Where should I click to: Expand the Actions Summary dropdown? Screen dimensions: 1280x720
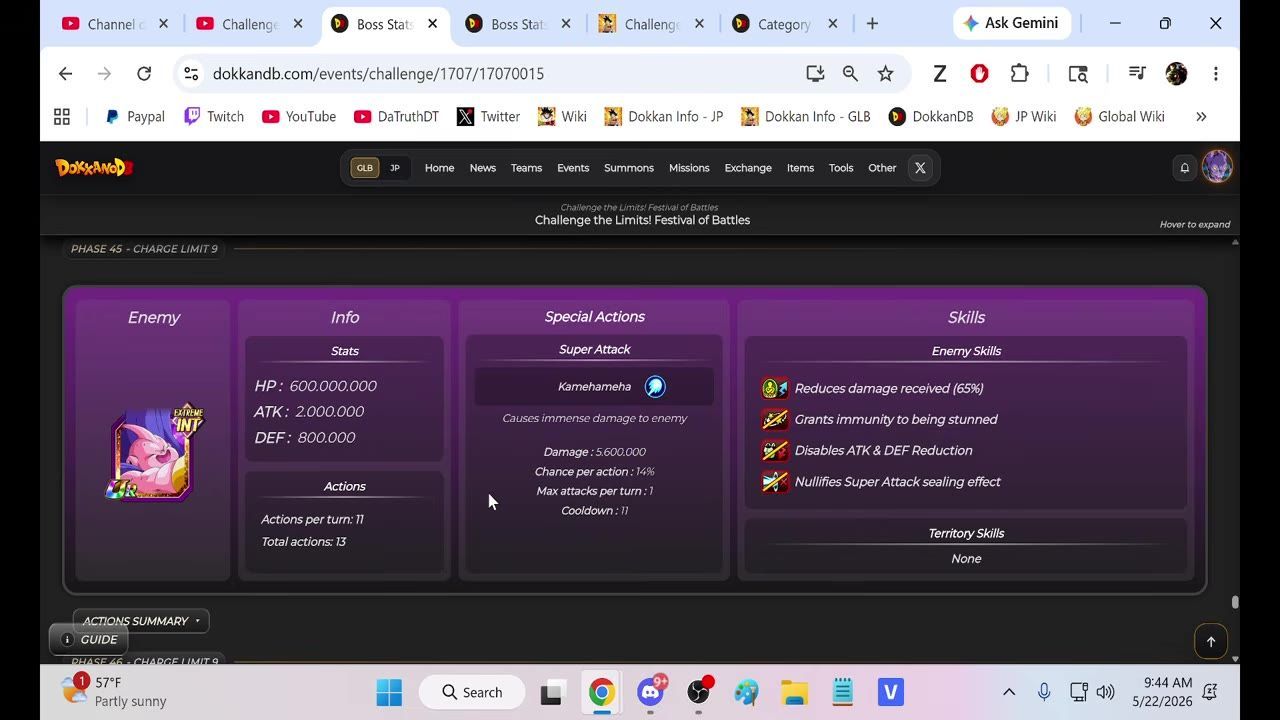(141, 621)
